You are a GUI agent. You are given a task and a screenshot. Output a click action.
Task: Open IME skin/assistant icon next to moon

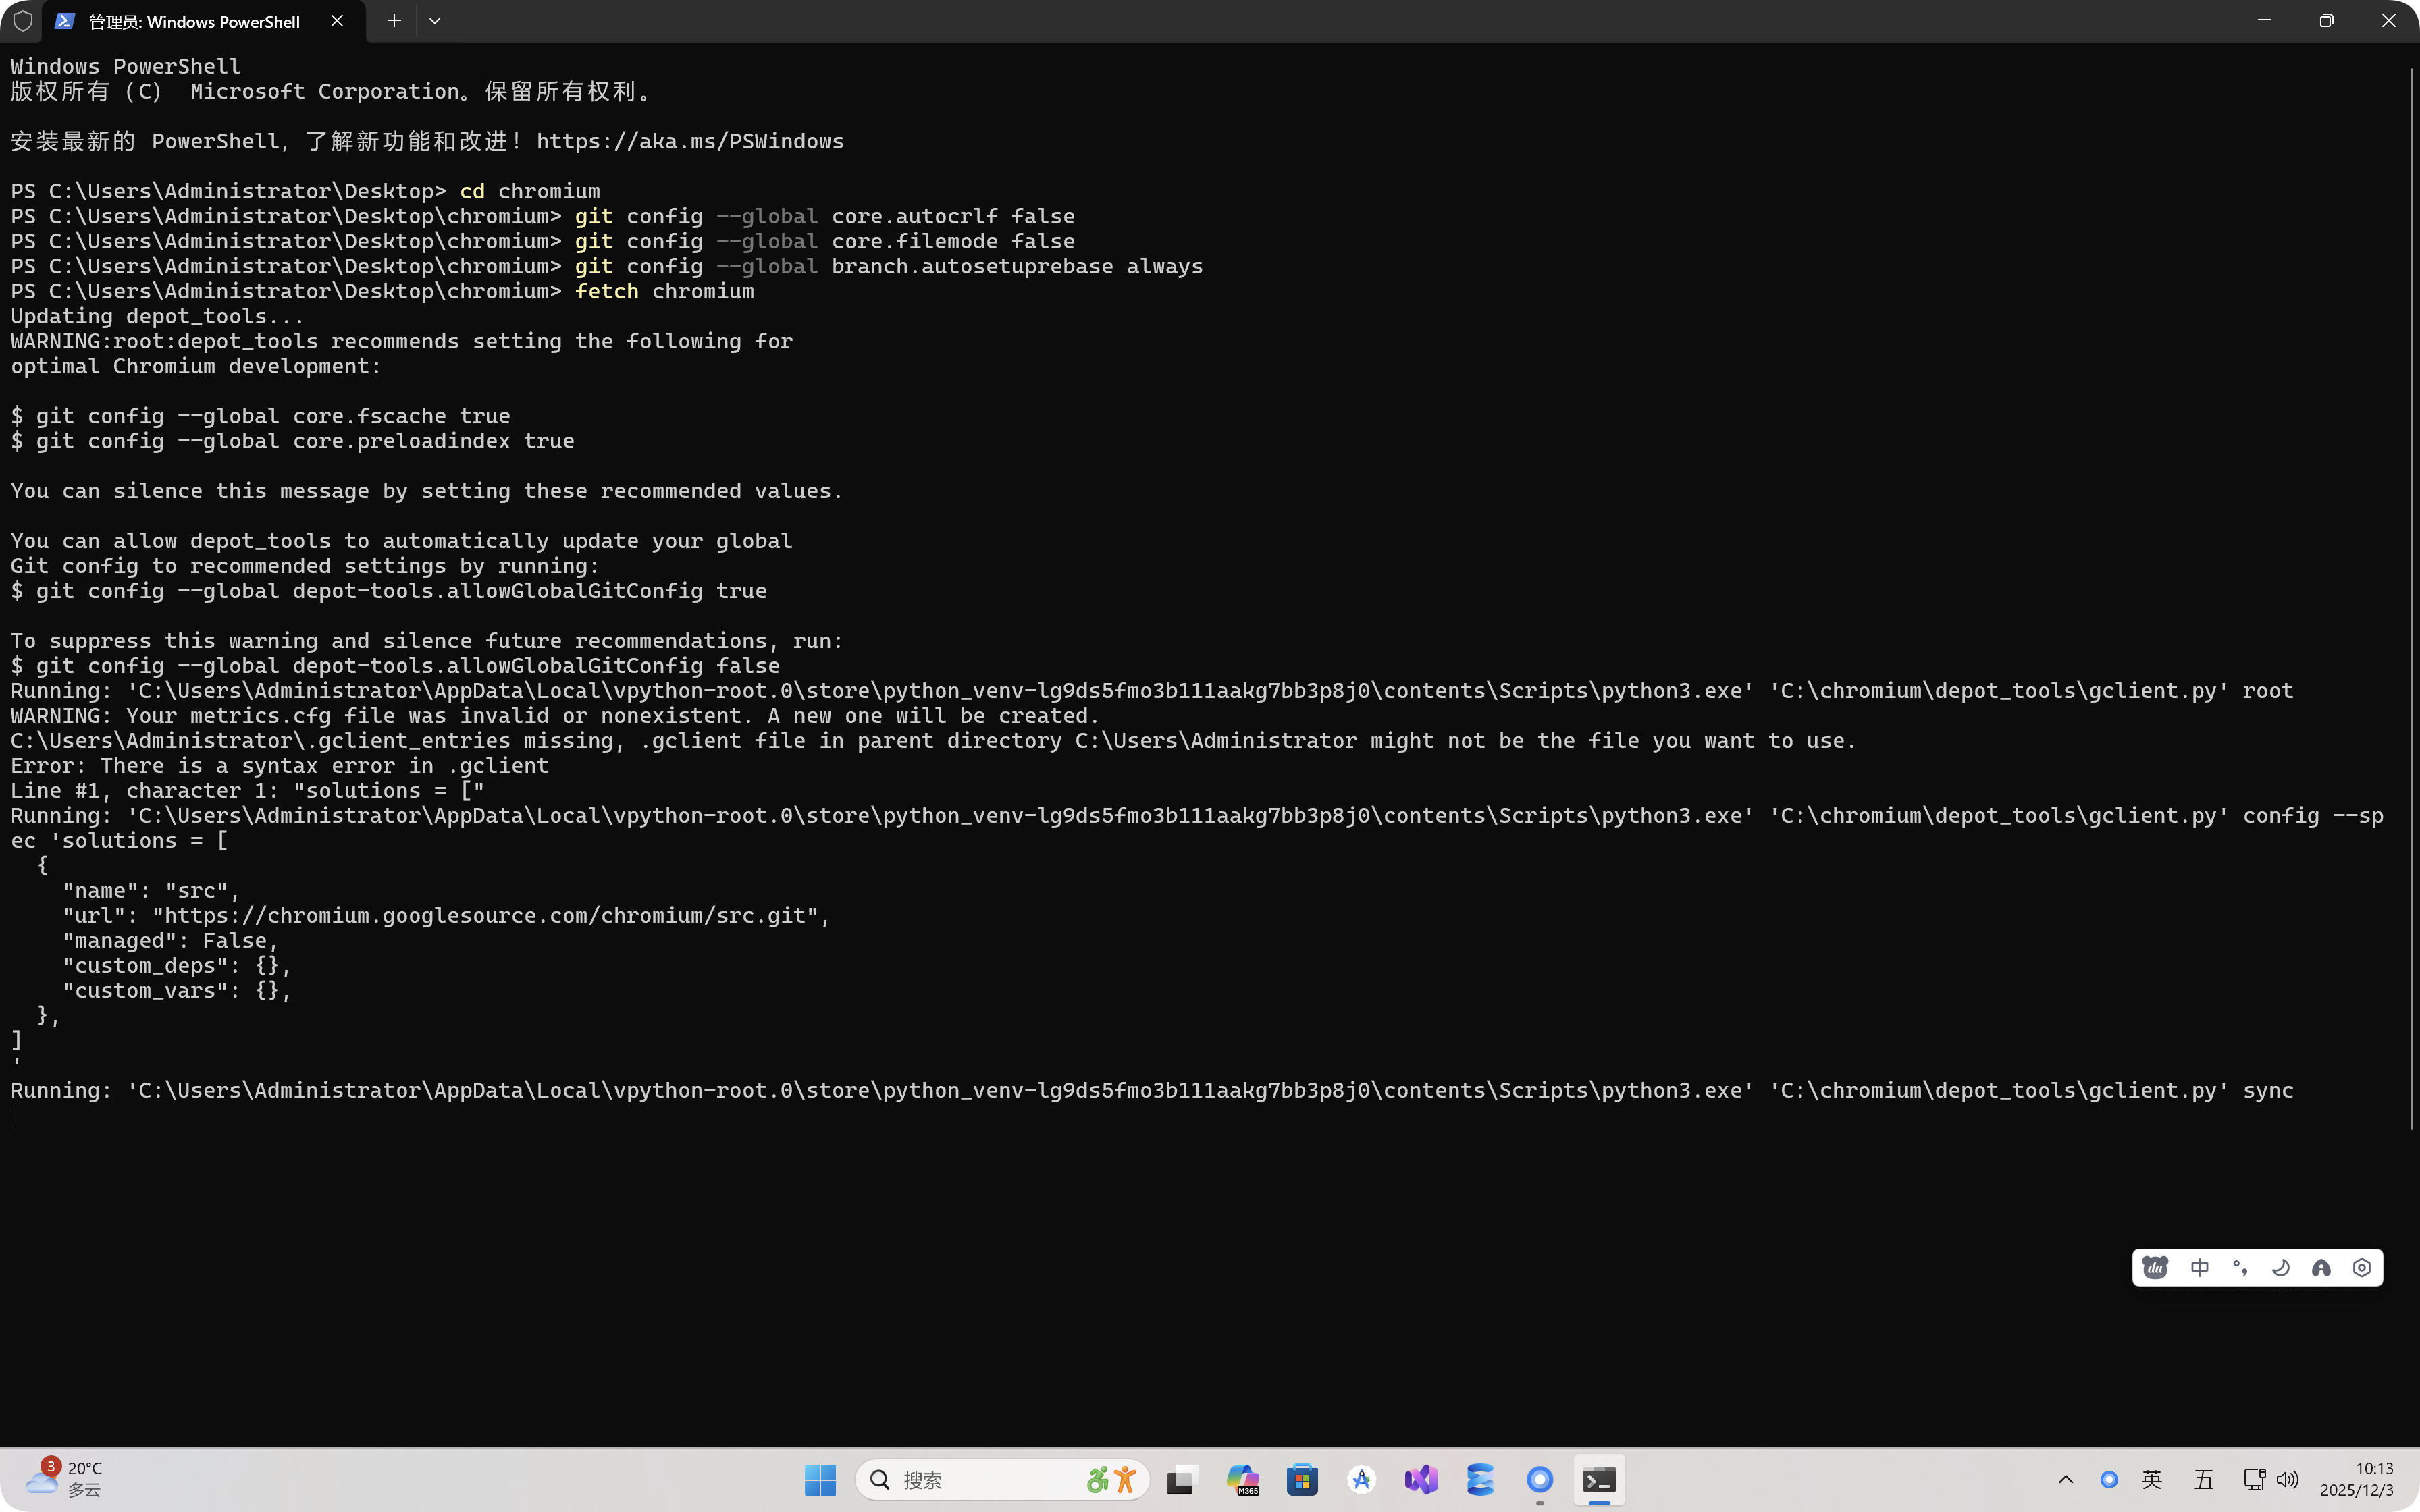click(2321, 1268)
